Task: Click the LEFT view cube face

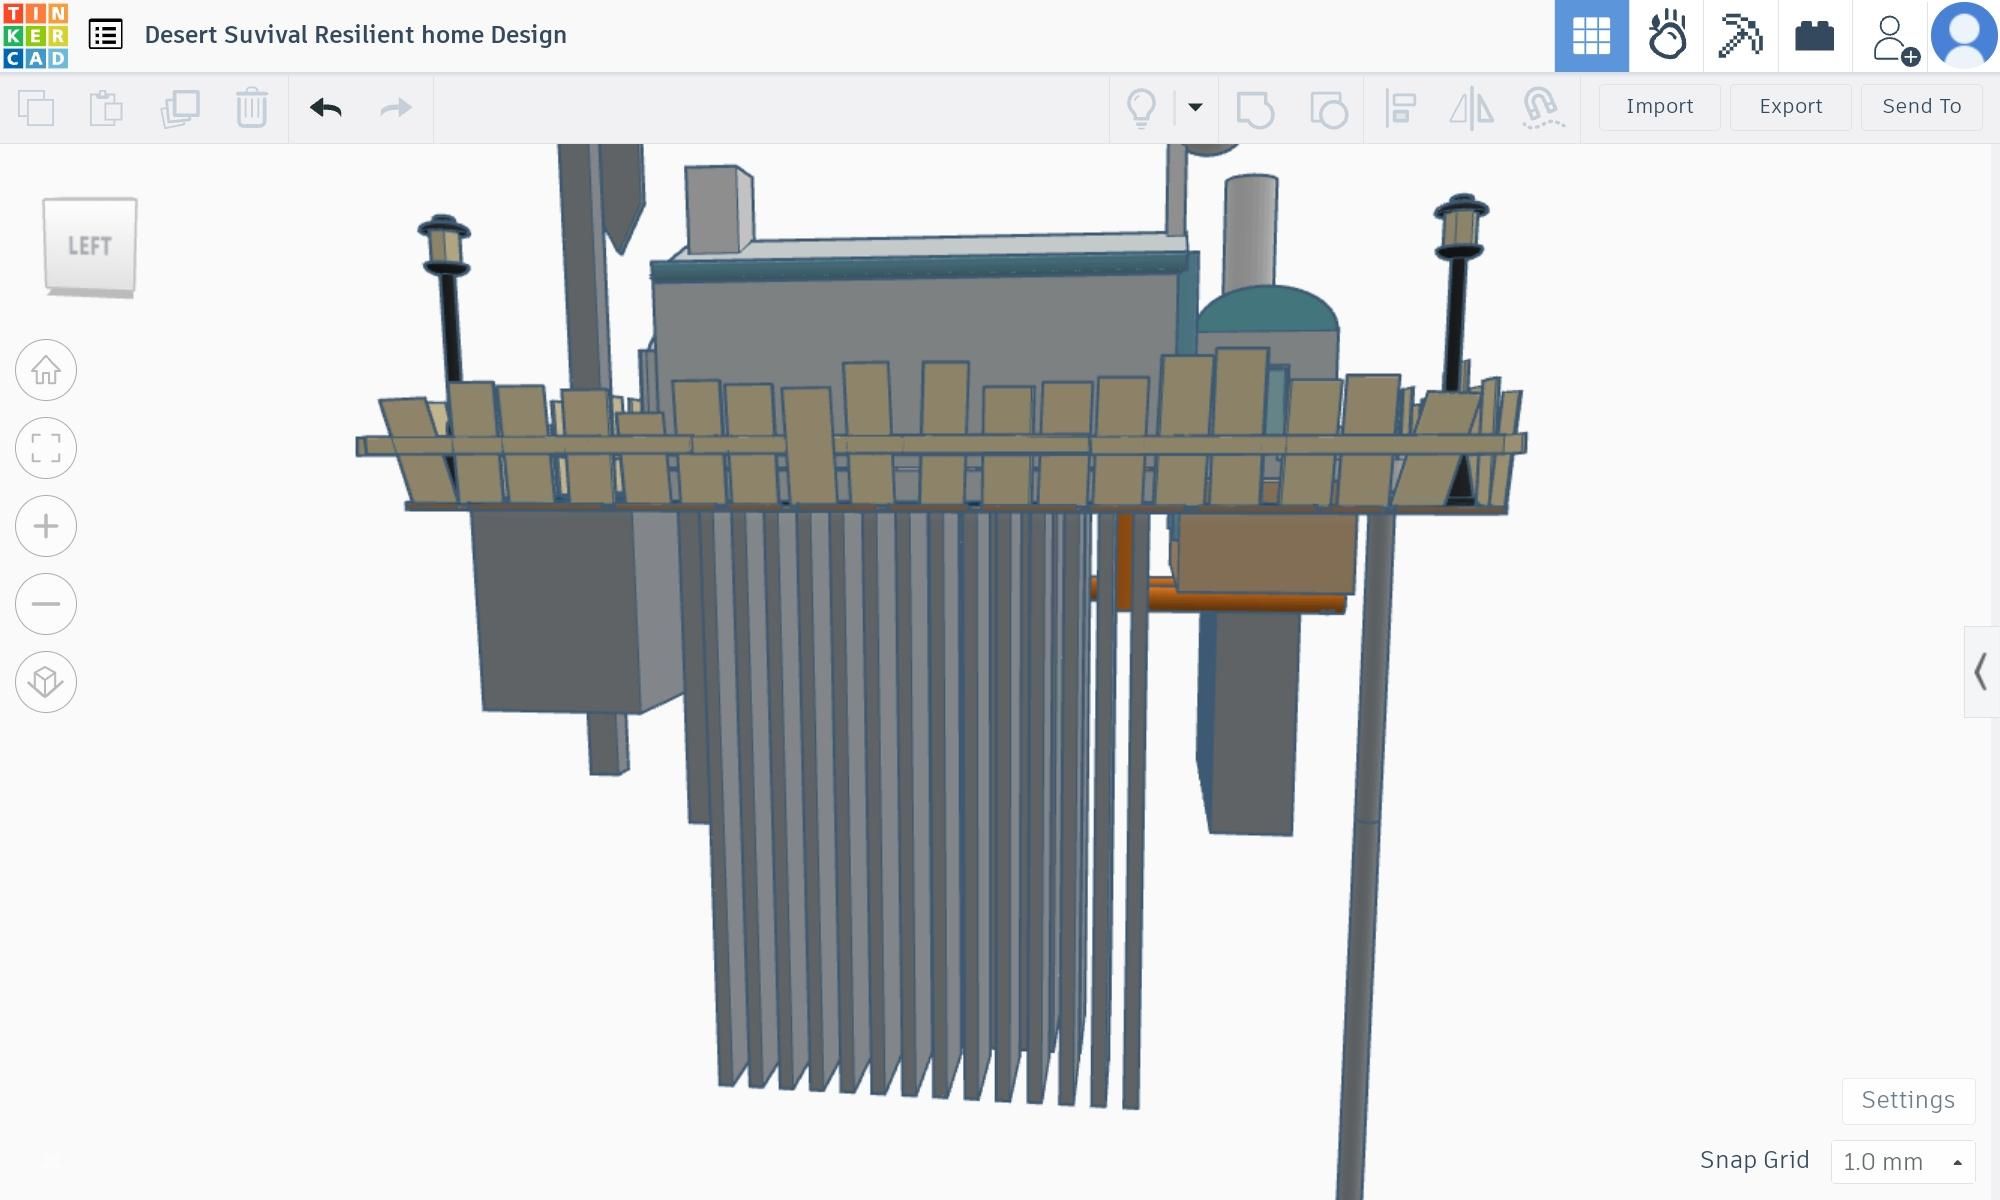Action: click(x=89, y=245)
